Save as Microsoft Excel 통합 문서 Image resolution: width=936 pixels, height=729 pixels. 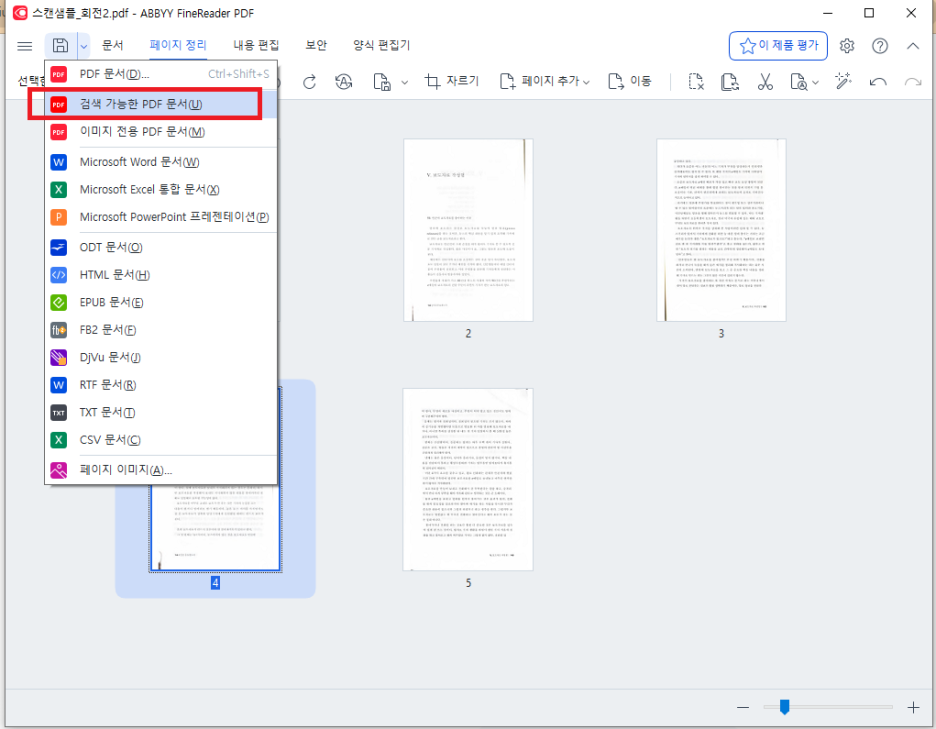click(161, 189)
